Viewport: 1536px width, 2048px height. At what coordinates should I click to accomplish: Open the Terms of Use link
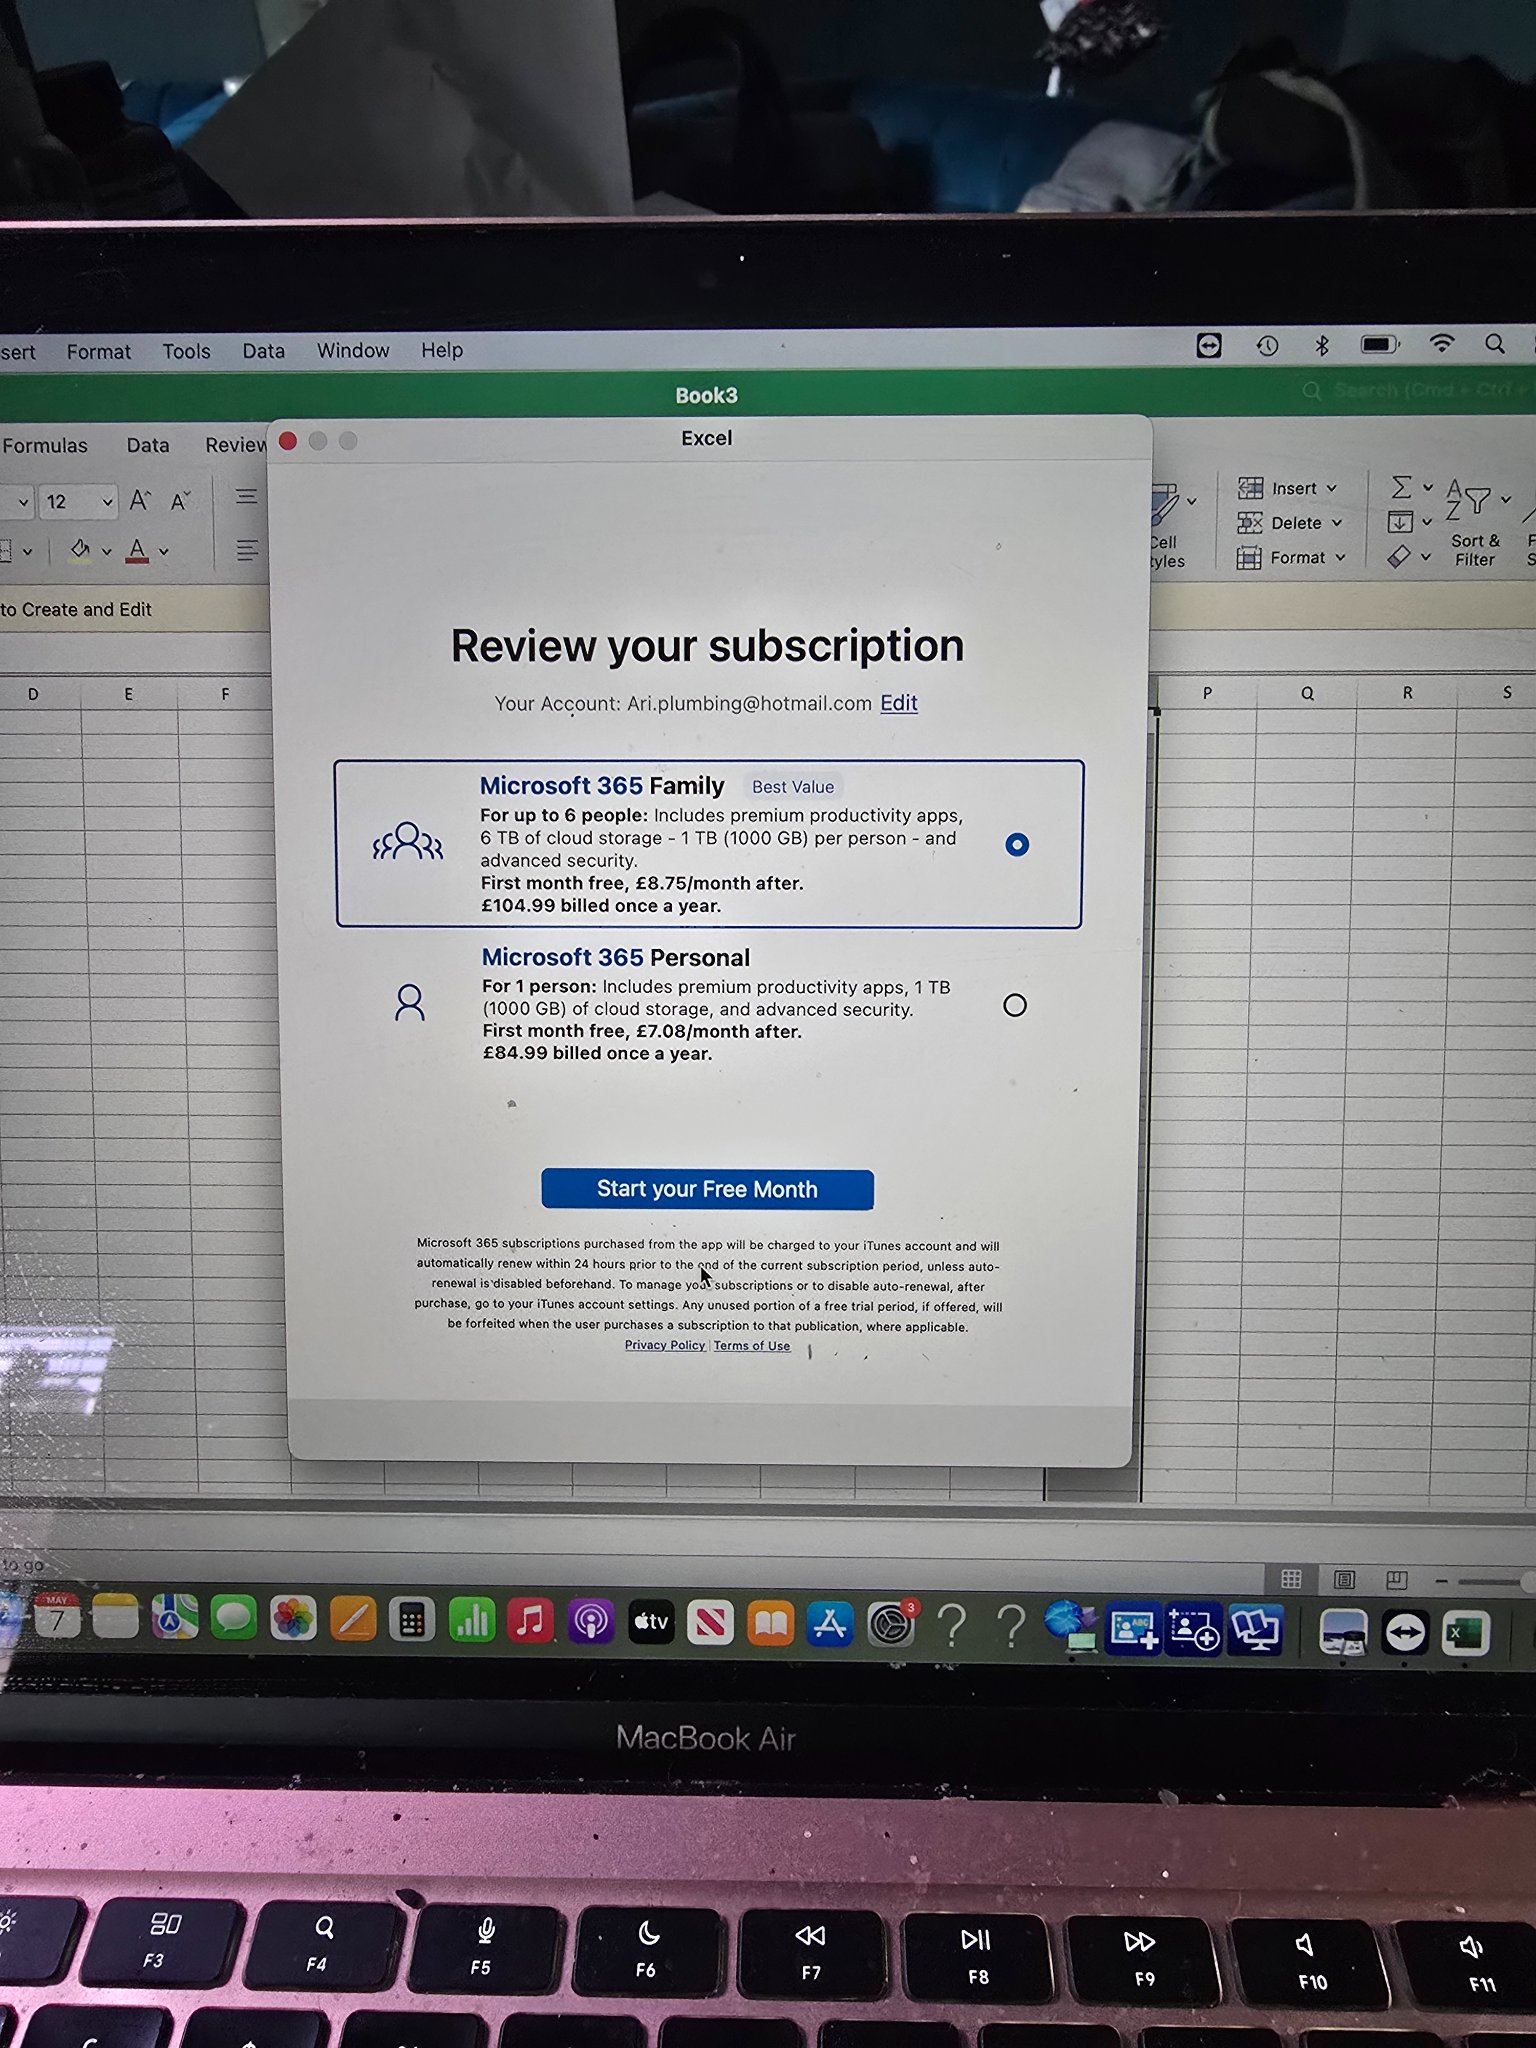pos(752,1346)
